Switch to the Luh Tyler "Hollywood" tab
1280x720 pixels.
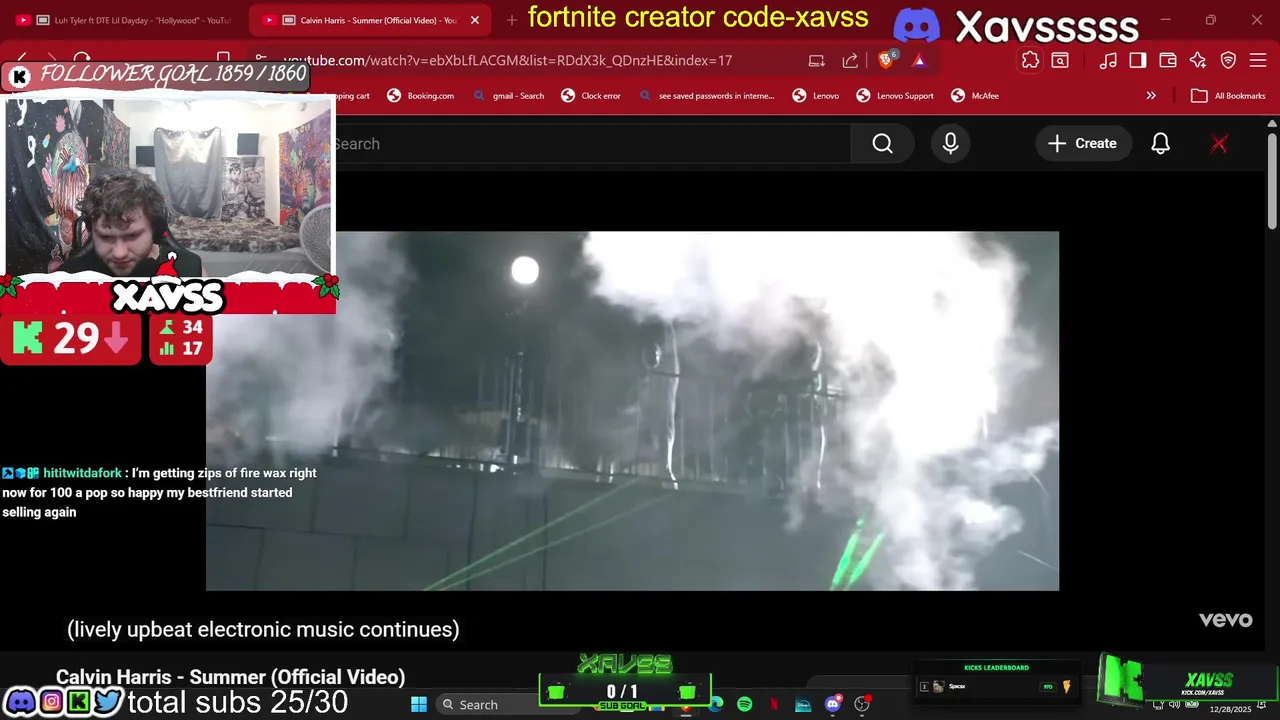(x=130, y=20)
